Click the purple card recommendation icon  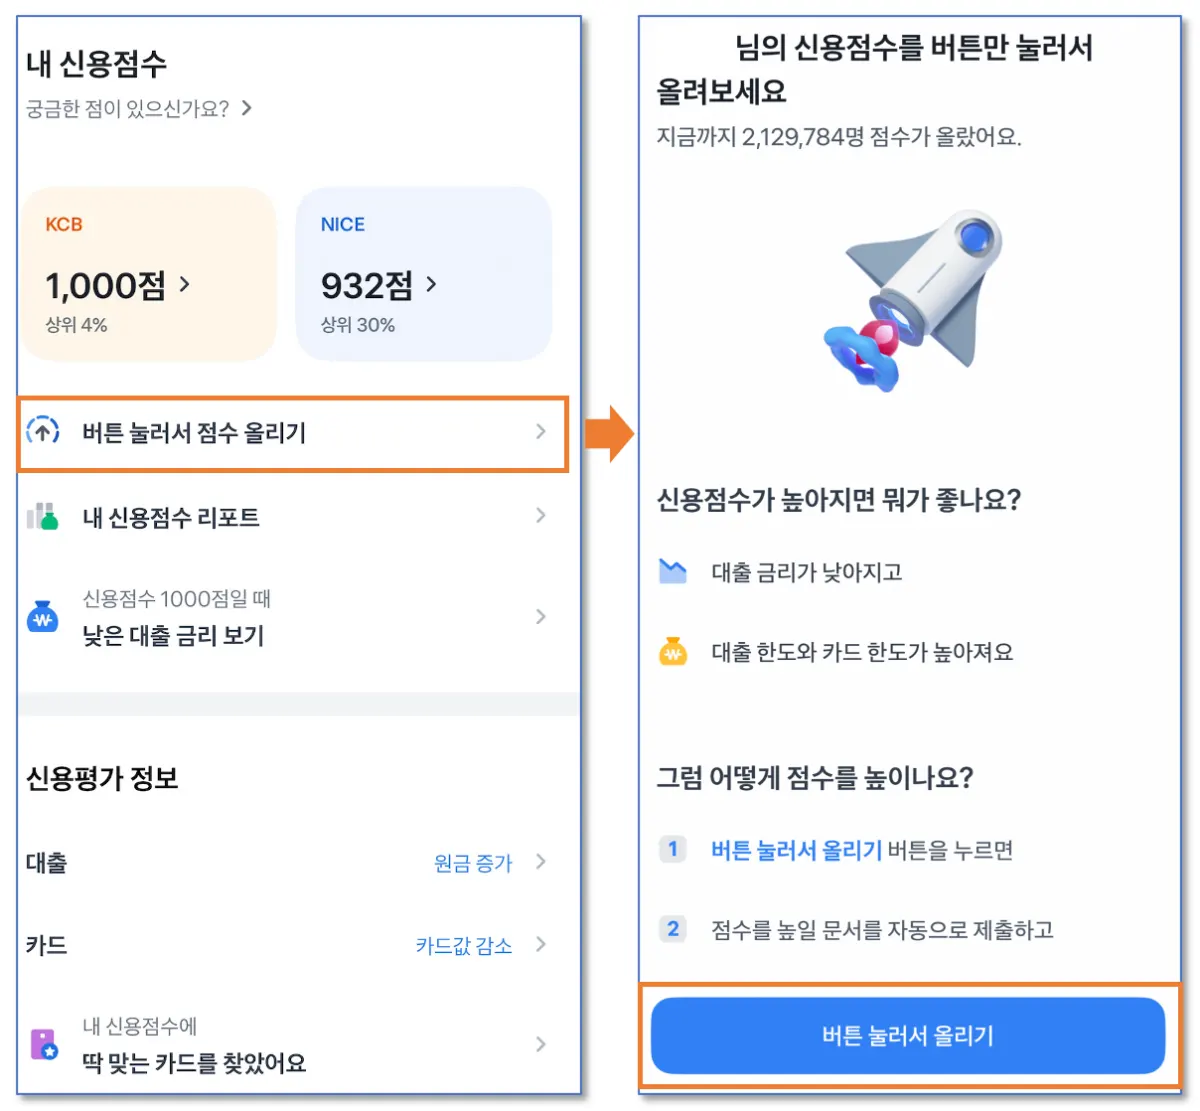coord(44,1044)
